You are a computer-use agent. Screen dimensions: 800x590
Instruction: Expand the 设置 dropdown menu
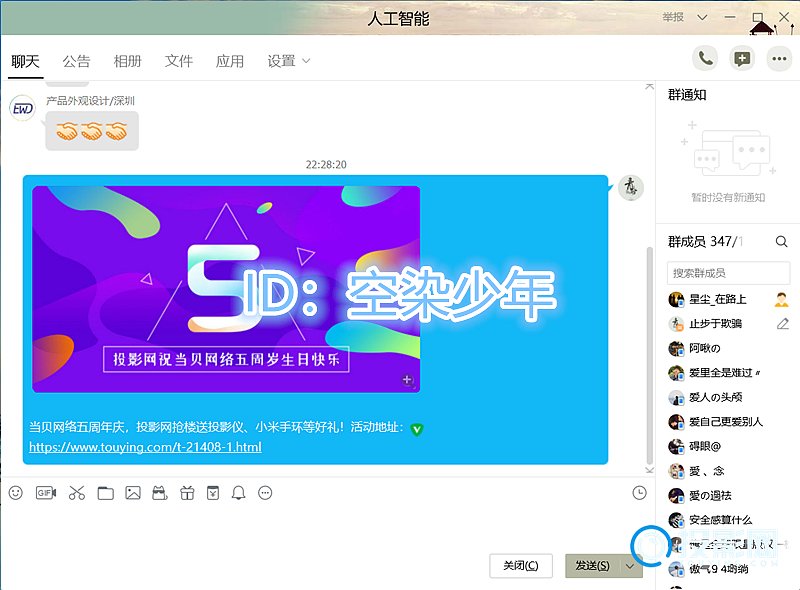point(289,61)
